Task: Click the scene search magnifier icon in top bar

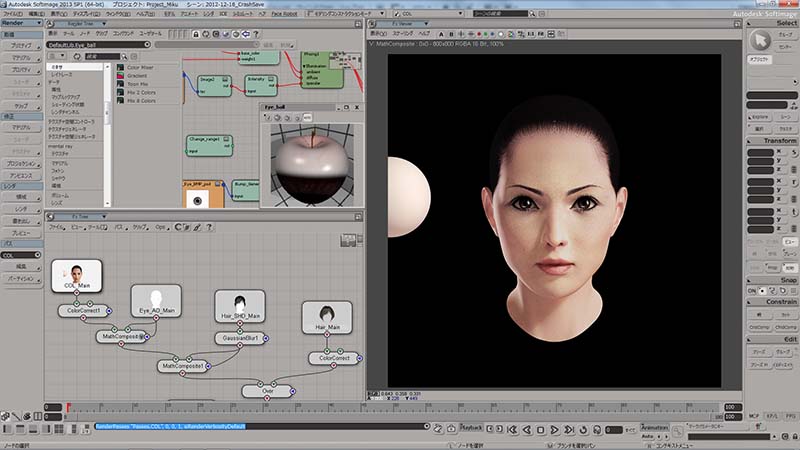Action: 532,14
